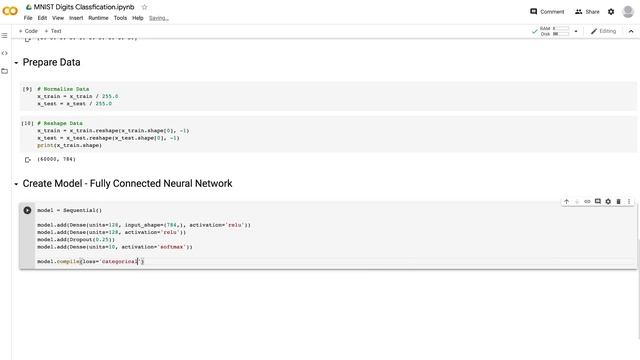This screenshot has height=360, width=640.
Task: Open the File menu
Action: click(x=28, y=18)
